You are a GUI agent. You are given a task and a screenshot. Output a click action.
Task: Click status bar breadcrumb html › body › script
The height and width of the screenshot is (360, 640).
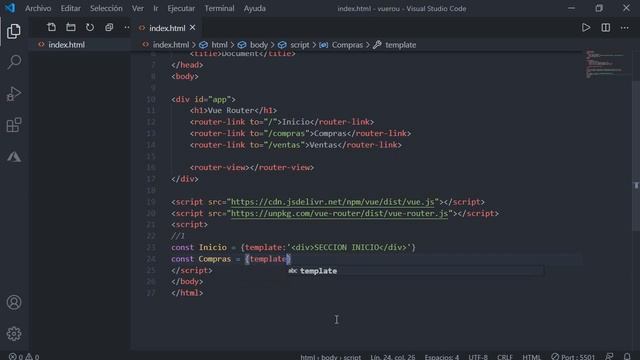(331, 357)
